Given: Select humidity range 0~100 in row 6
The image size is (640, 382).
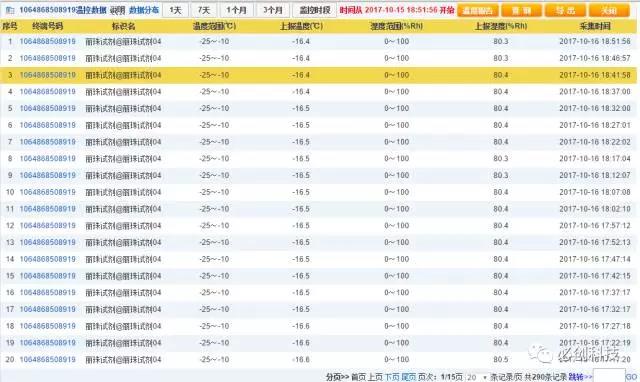Looking at the screenshot, I should (396, 125).
